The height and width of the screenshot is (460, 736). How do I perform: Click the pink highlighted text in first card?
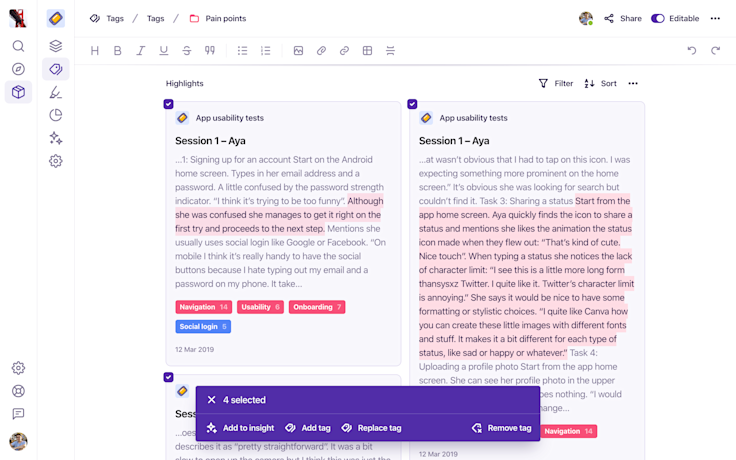coord(278,215)
